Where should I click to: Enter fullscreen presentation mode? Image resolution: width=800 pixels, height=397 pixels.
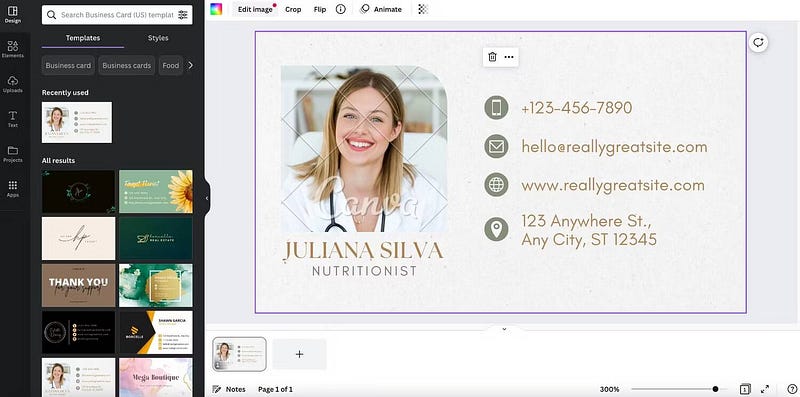coord(765,389)
